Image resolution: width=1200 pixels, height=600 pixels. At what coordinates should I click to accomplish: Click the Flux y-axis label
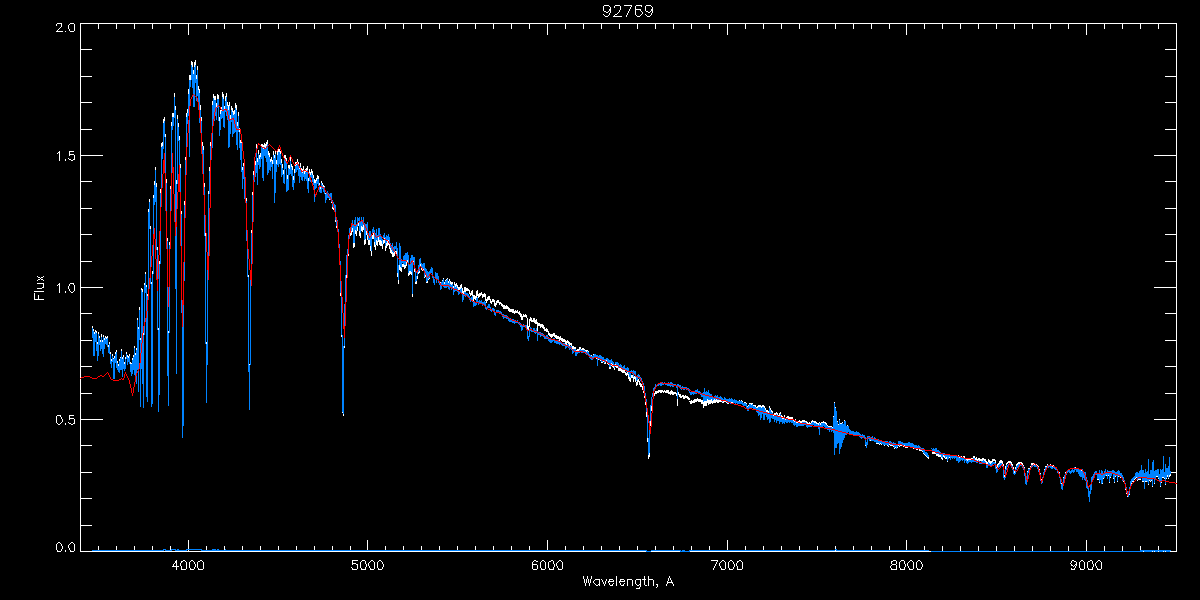pyautogui.click(x=40, y=288)
